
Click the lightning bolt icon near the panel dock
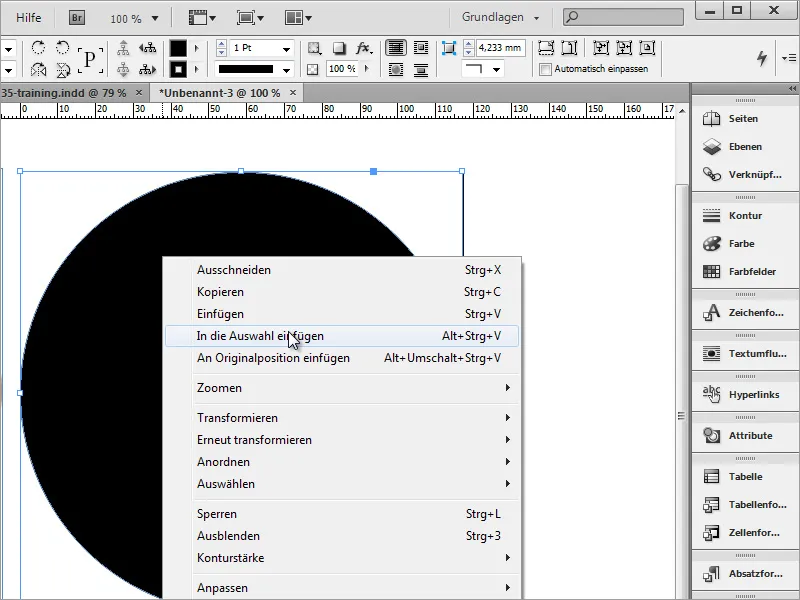pyautogui.click(x=763, y=59)
